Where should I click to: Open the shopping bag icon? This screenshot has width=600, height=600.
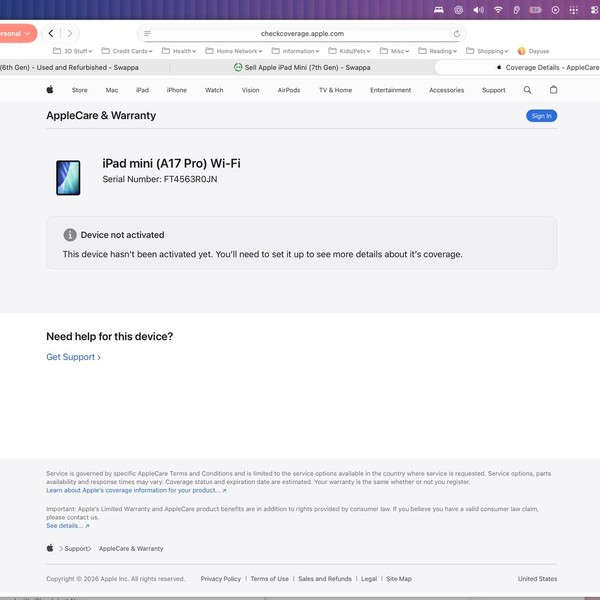coord(553,90)
